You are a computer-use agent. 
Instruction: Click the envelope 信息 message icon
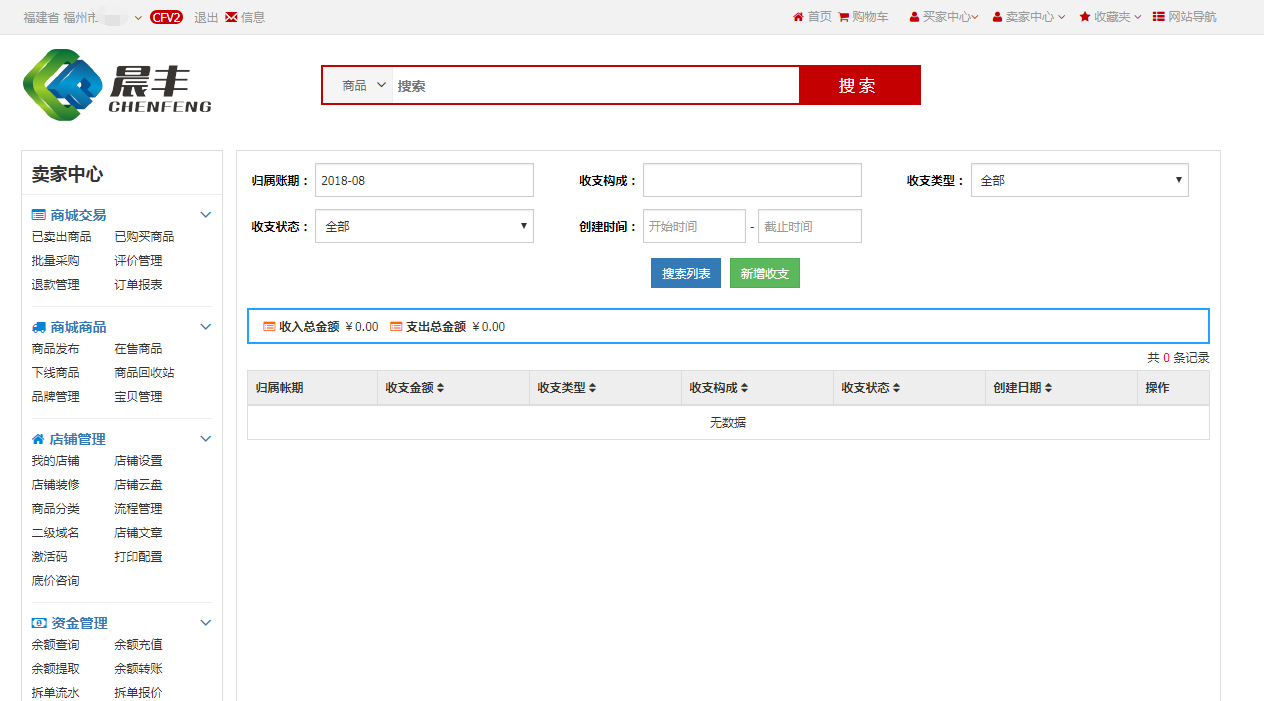[x=231, y=17]
